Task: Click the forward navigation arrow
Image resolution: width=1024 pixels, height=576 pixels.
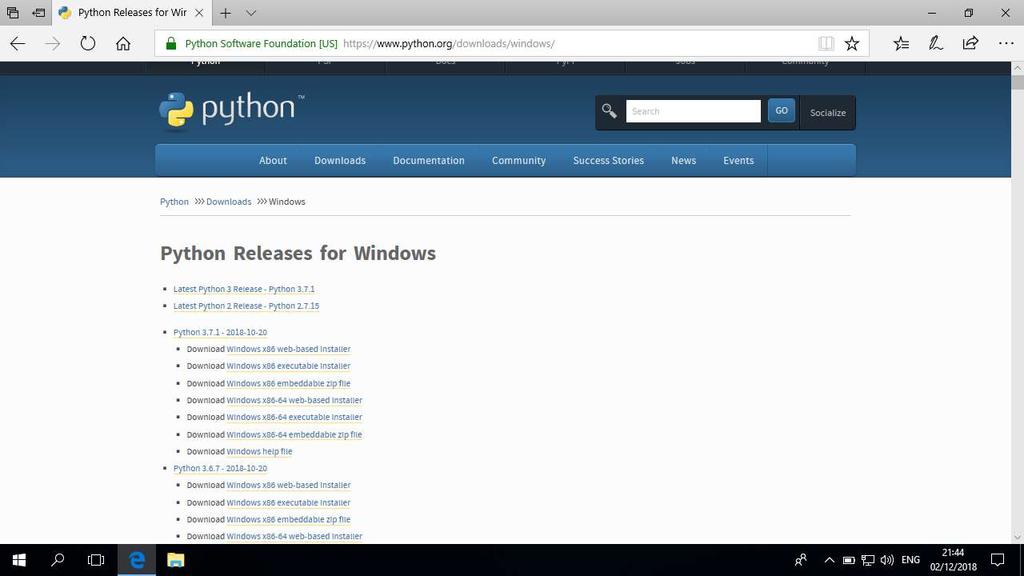Action: coord(53,44)
